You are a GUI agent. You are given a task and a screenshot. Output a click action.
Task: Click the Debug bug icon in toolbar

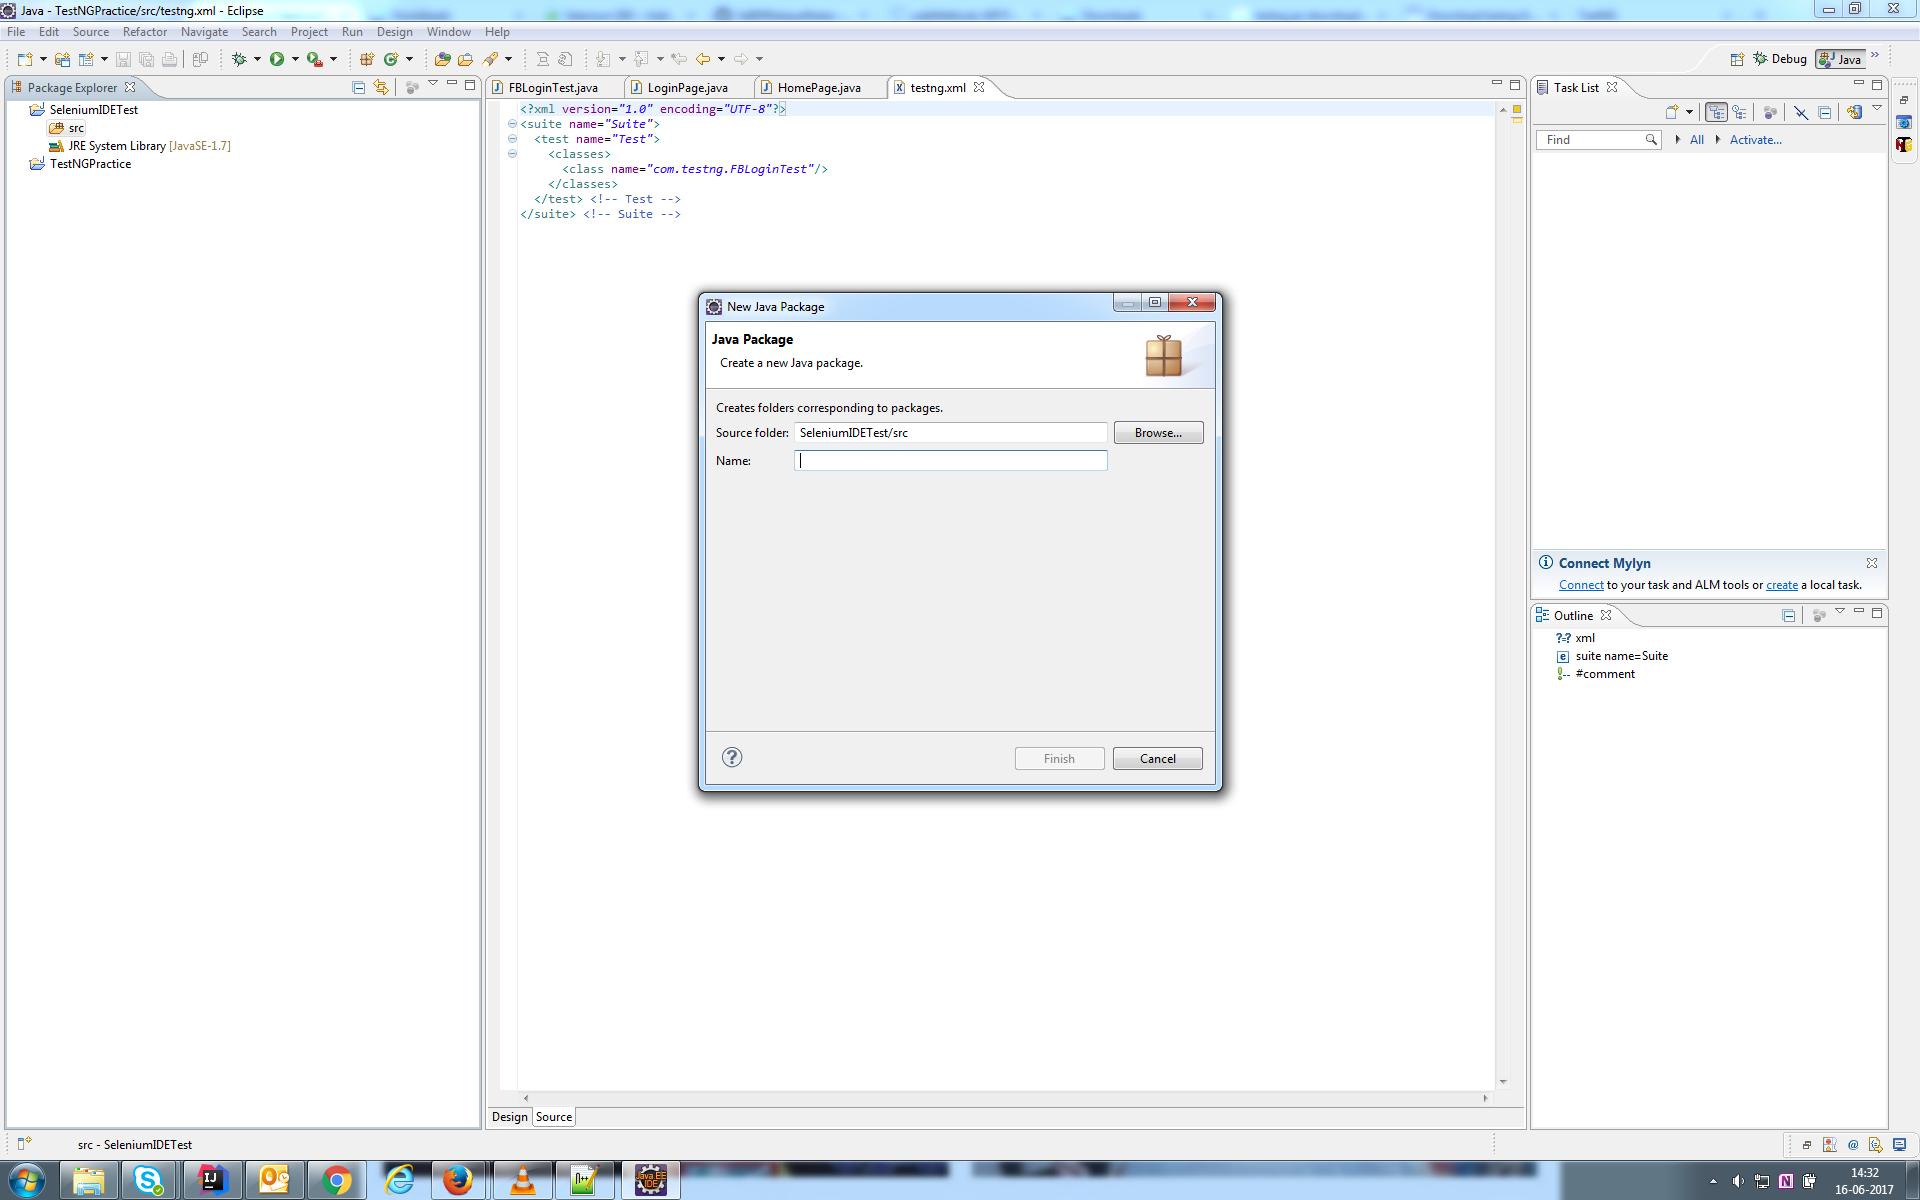point(239,60)
